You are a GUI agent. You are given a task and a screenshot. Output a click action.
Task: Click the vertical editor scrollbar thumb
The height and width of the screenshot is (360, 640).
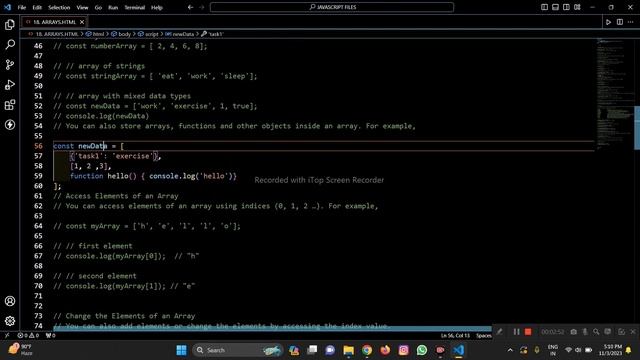[637, 128]
